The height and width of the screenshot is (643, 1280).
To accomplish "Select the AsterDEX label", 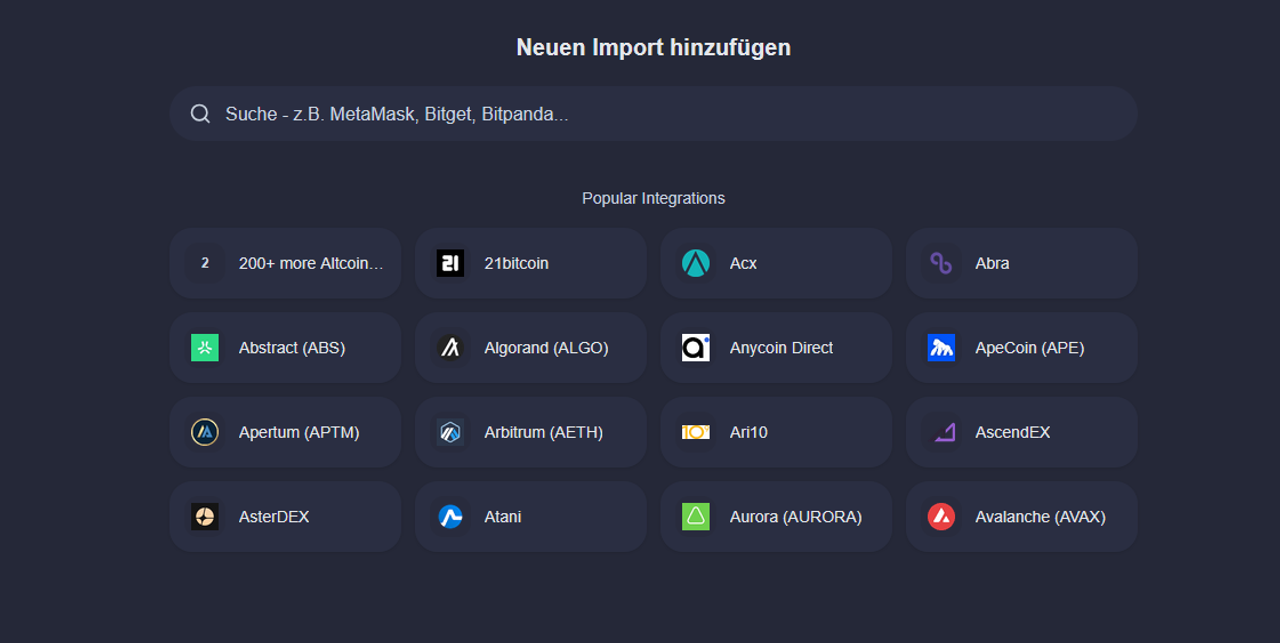I will pyautogui.click(x=274, y=517).
